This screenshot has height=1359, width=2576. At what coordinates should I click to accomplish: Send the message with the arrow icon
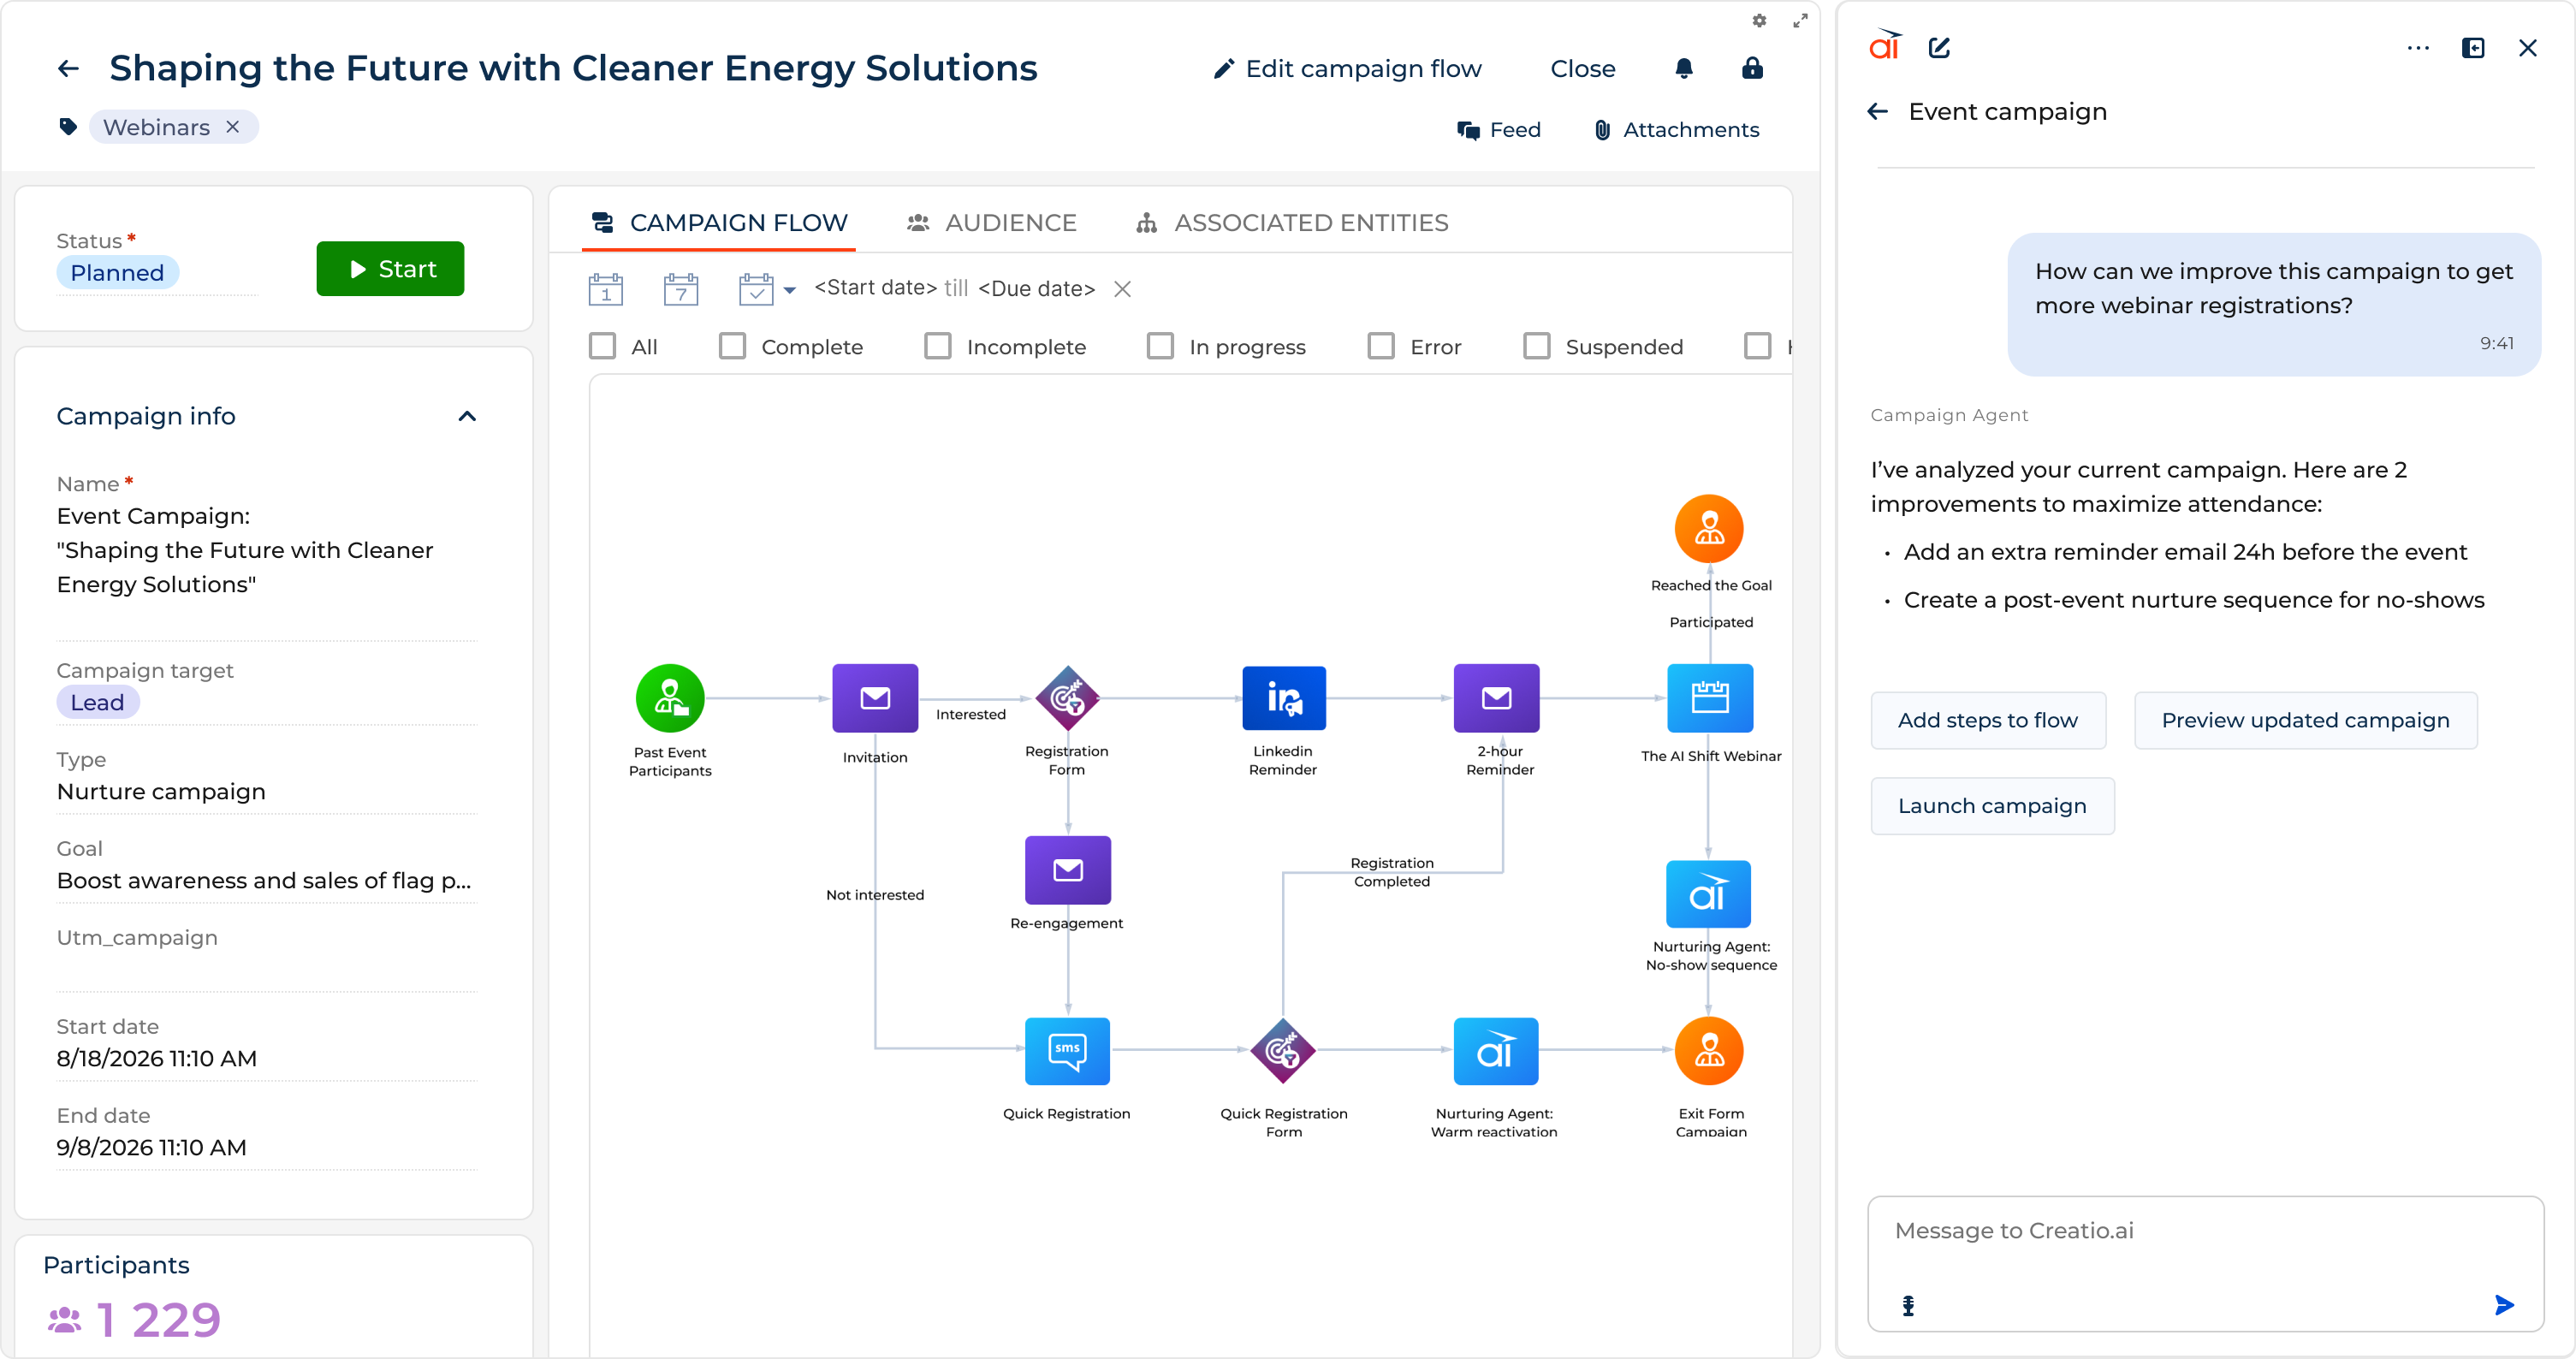point(2504,1305)
